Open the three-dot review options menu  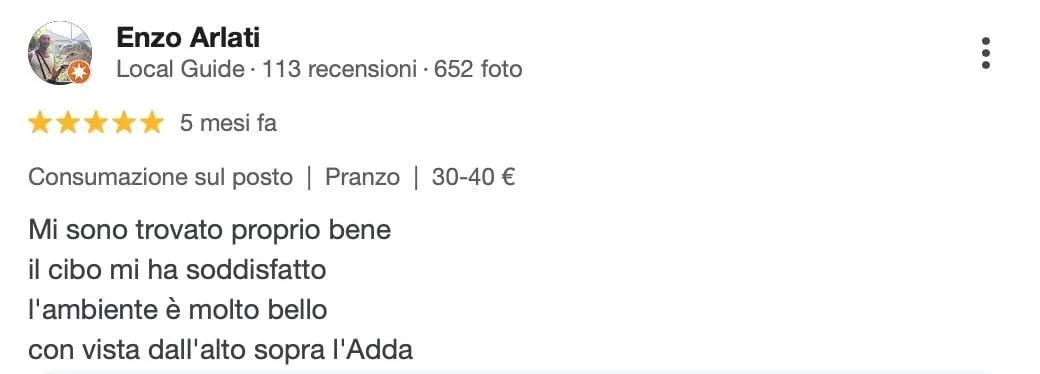pos(986,53)
